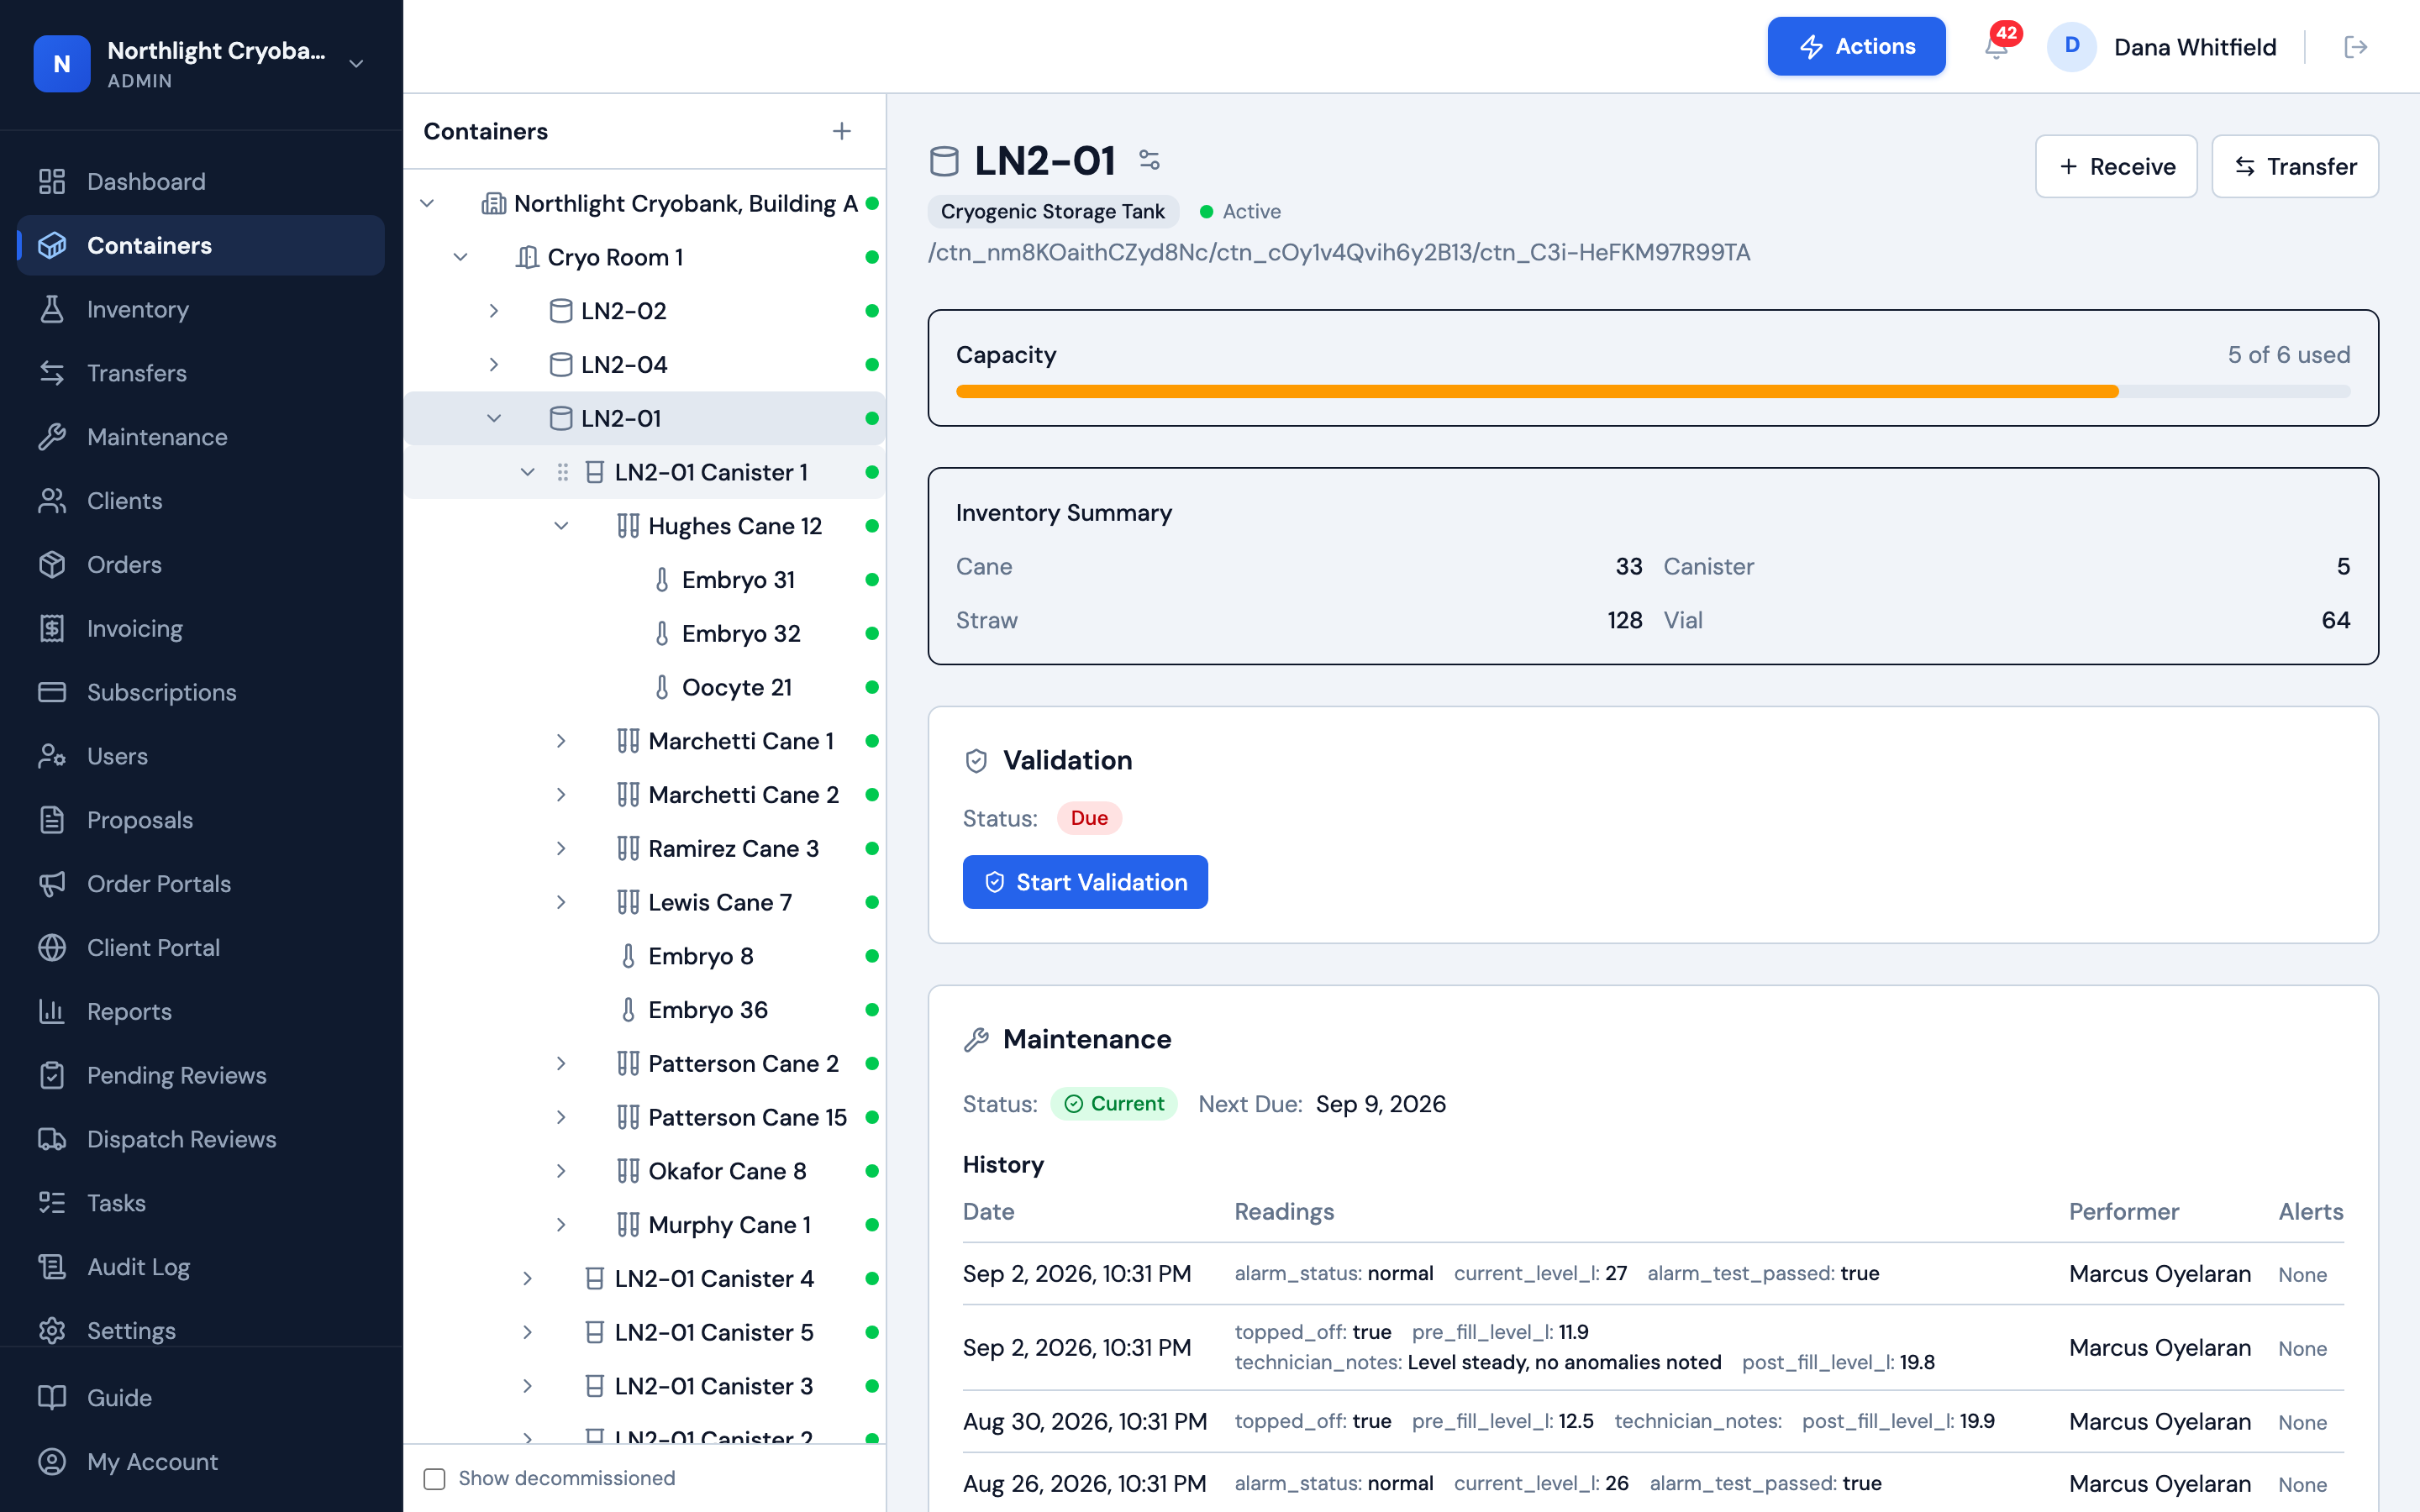Click the Reports chart icon
The image size is (2420, 1512).
pos(52,1012)
